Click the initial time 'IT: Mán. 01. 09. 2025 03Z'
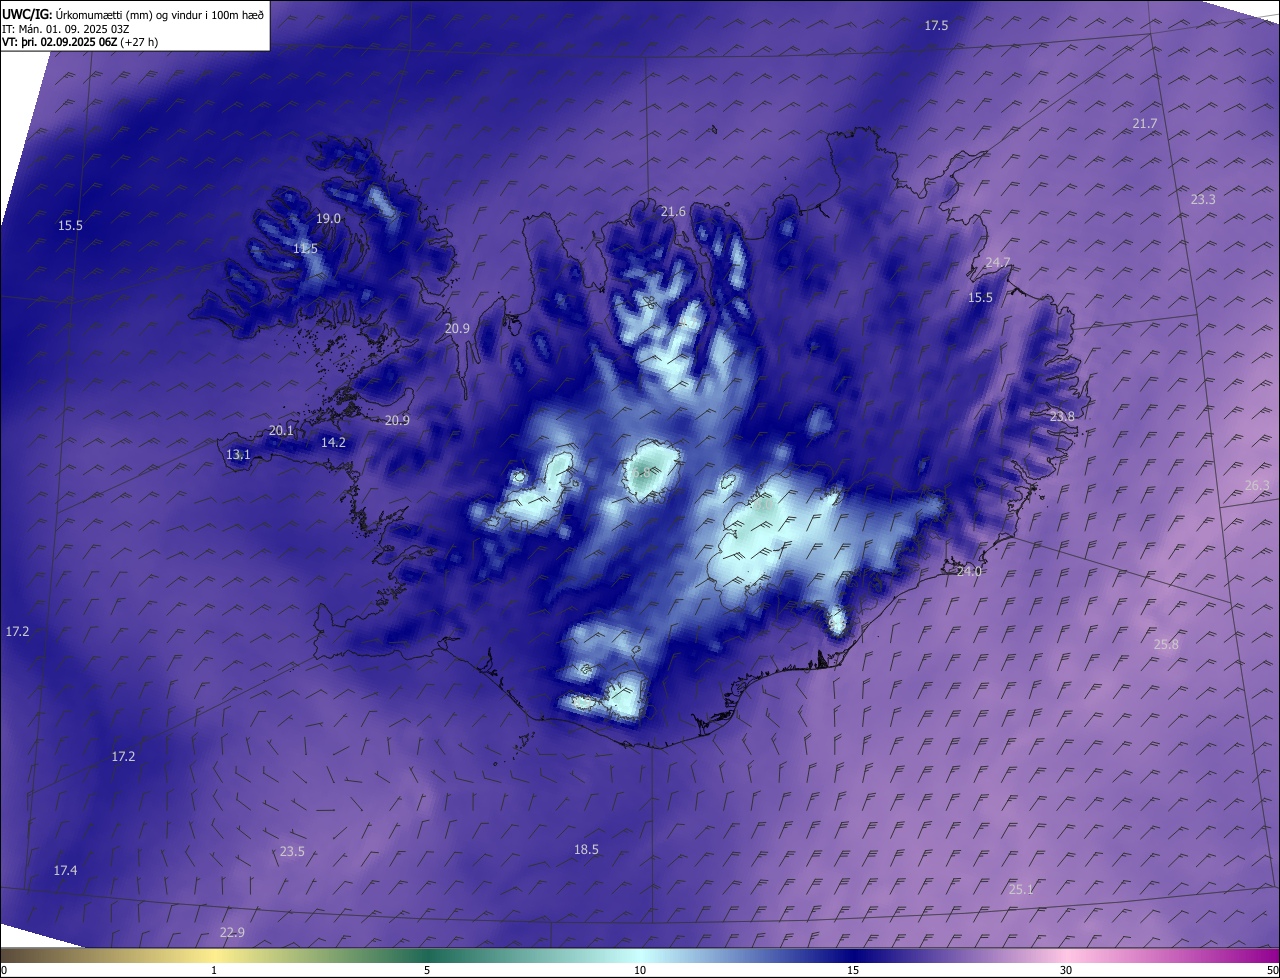 click(x=68, y=29)
